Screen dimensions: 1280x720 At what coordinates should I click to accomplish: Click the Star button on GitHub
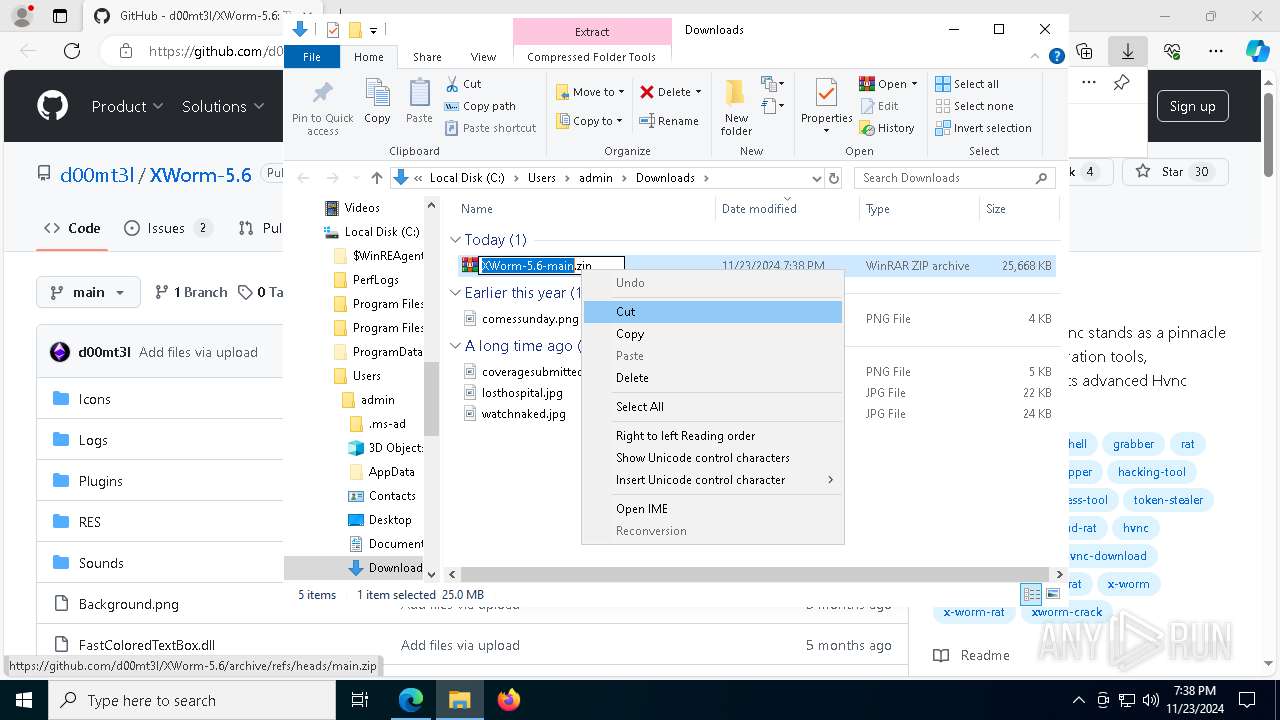1173,172
